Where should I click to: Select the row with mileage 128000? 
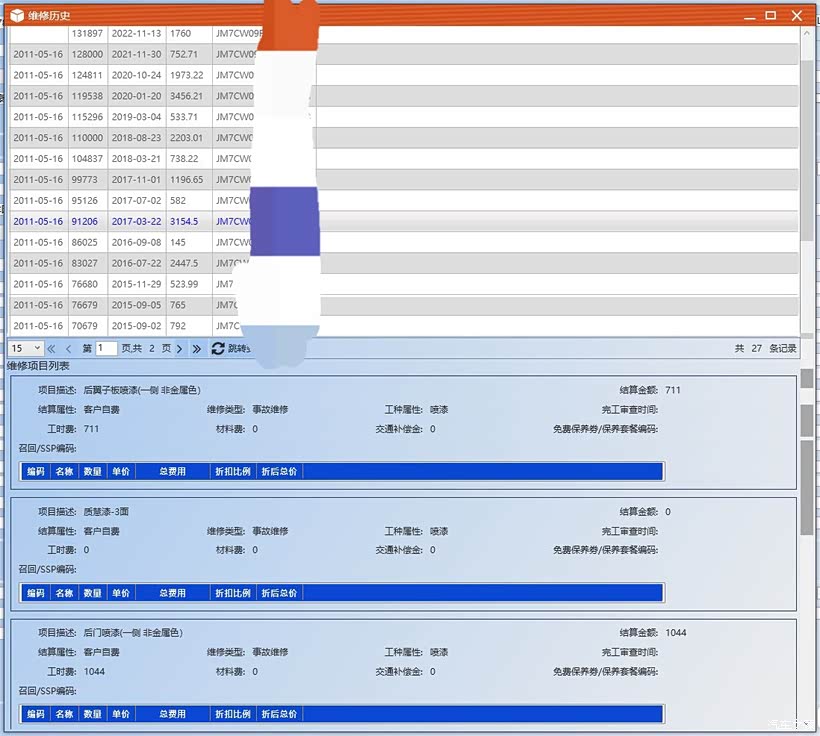[x=86, y=55]
